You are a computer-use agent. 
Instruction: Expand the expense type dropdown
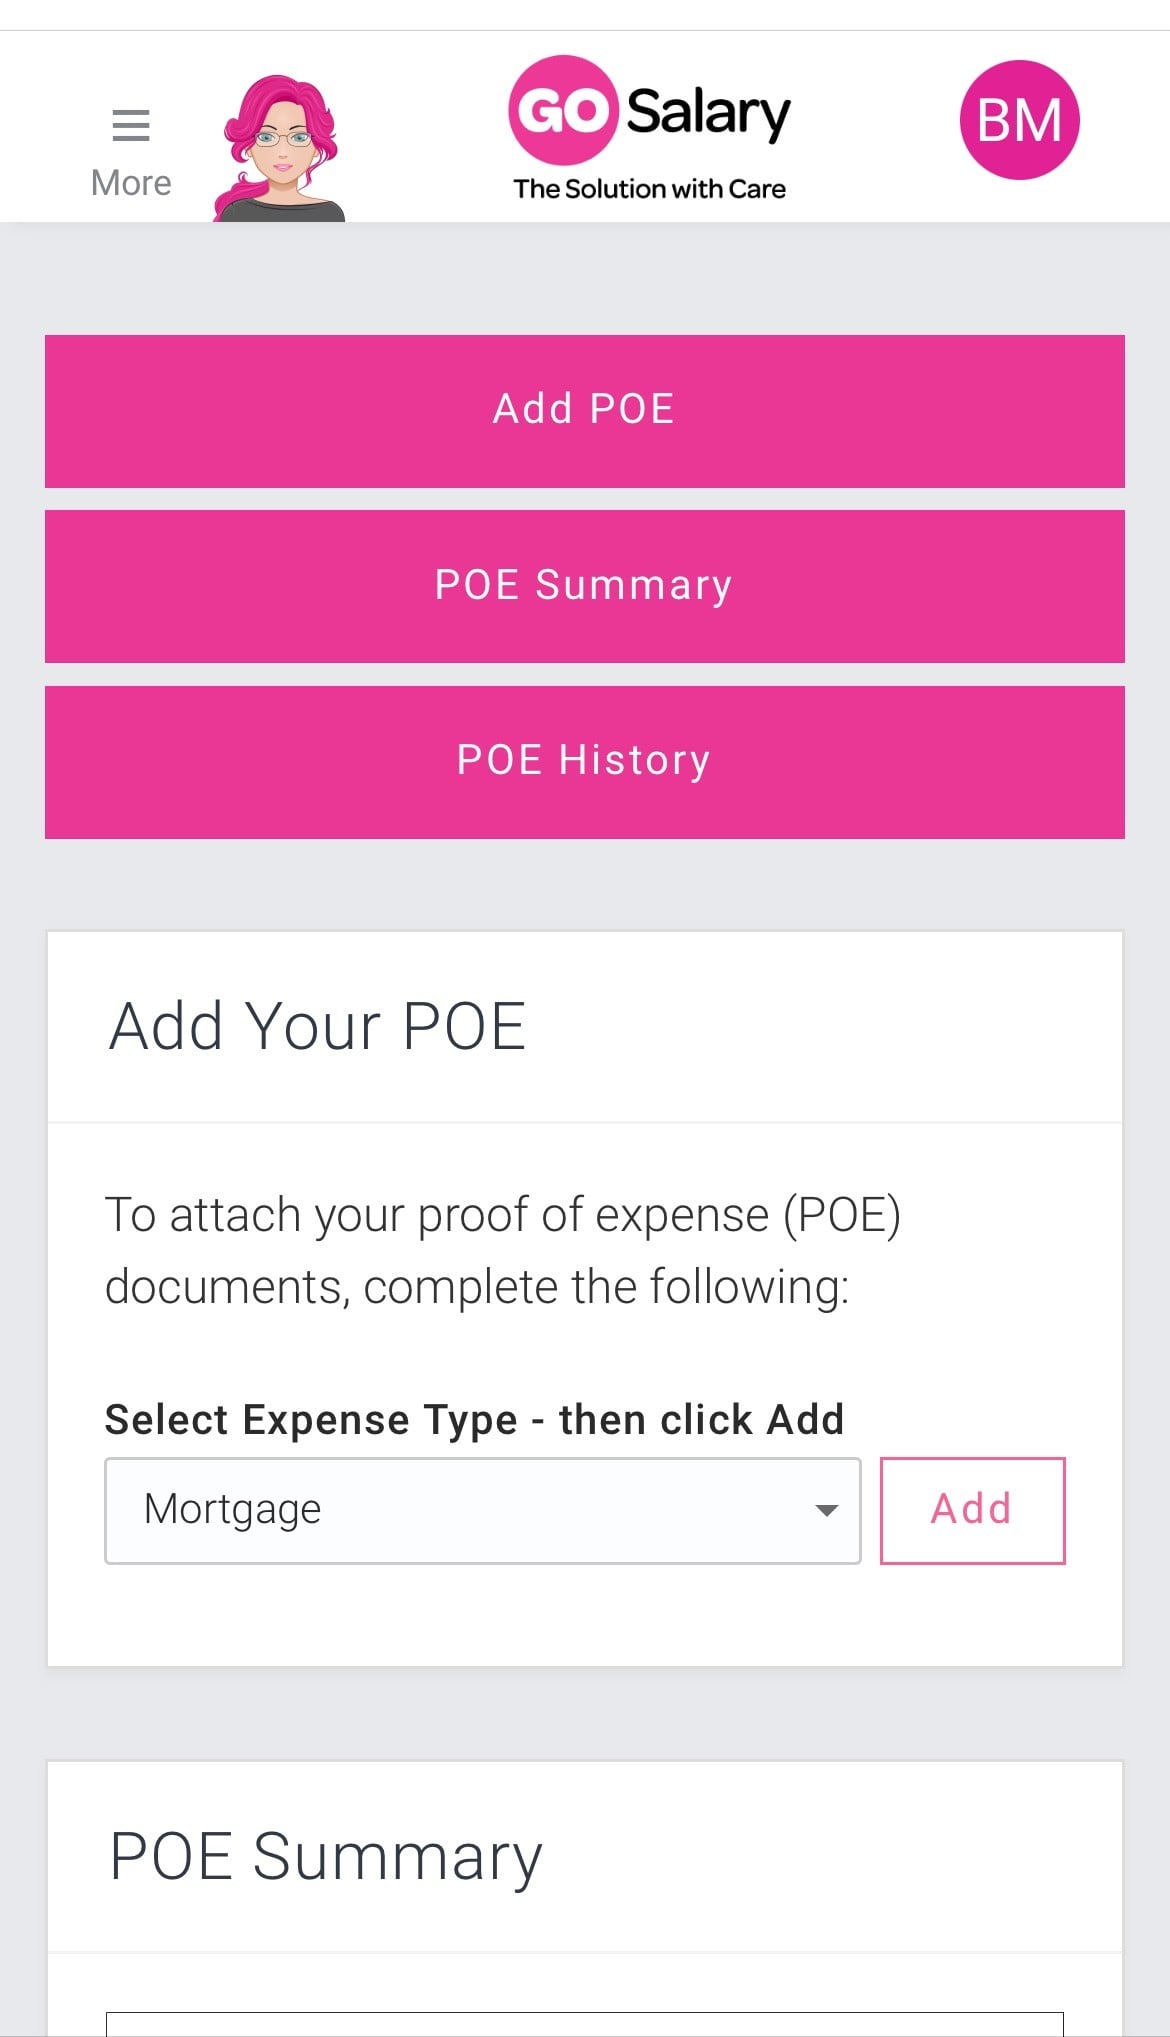pos(482,1510)
